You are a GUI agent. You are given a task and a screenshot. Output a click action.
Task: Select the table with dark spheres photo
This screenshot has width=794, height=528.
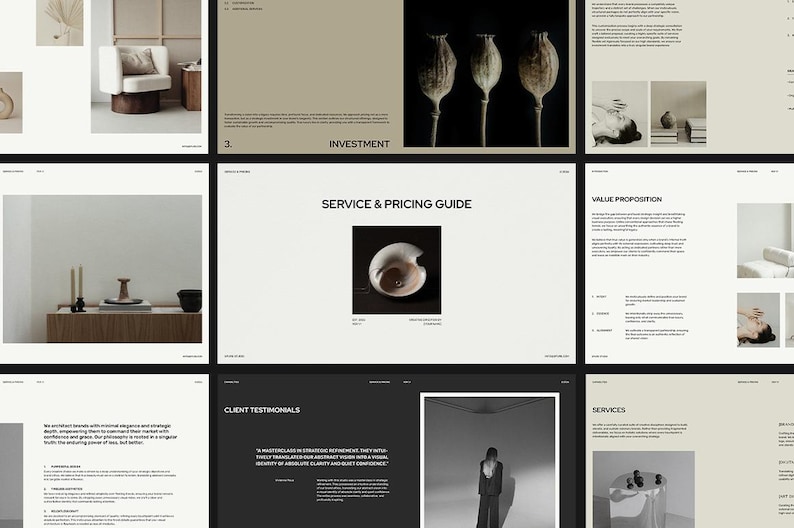point(643,490)
